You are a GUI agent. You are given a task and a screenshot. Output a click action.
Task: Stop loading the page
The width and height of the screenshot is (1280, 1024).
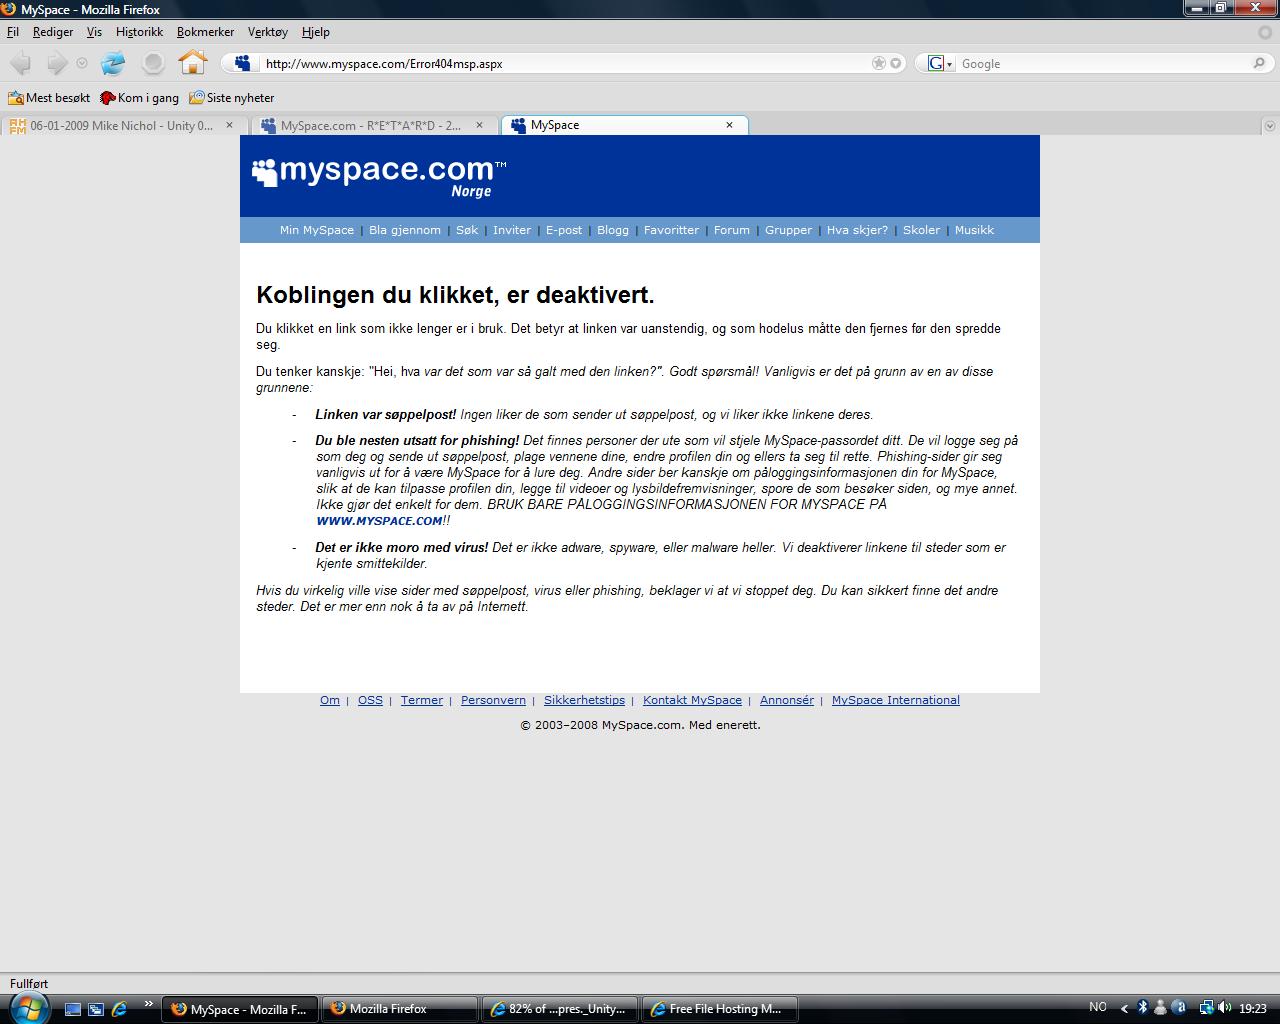click(x=153, y=63)
